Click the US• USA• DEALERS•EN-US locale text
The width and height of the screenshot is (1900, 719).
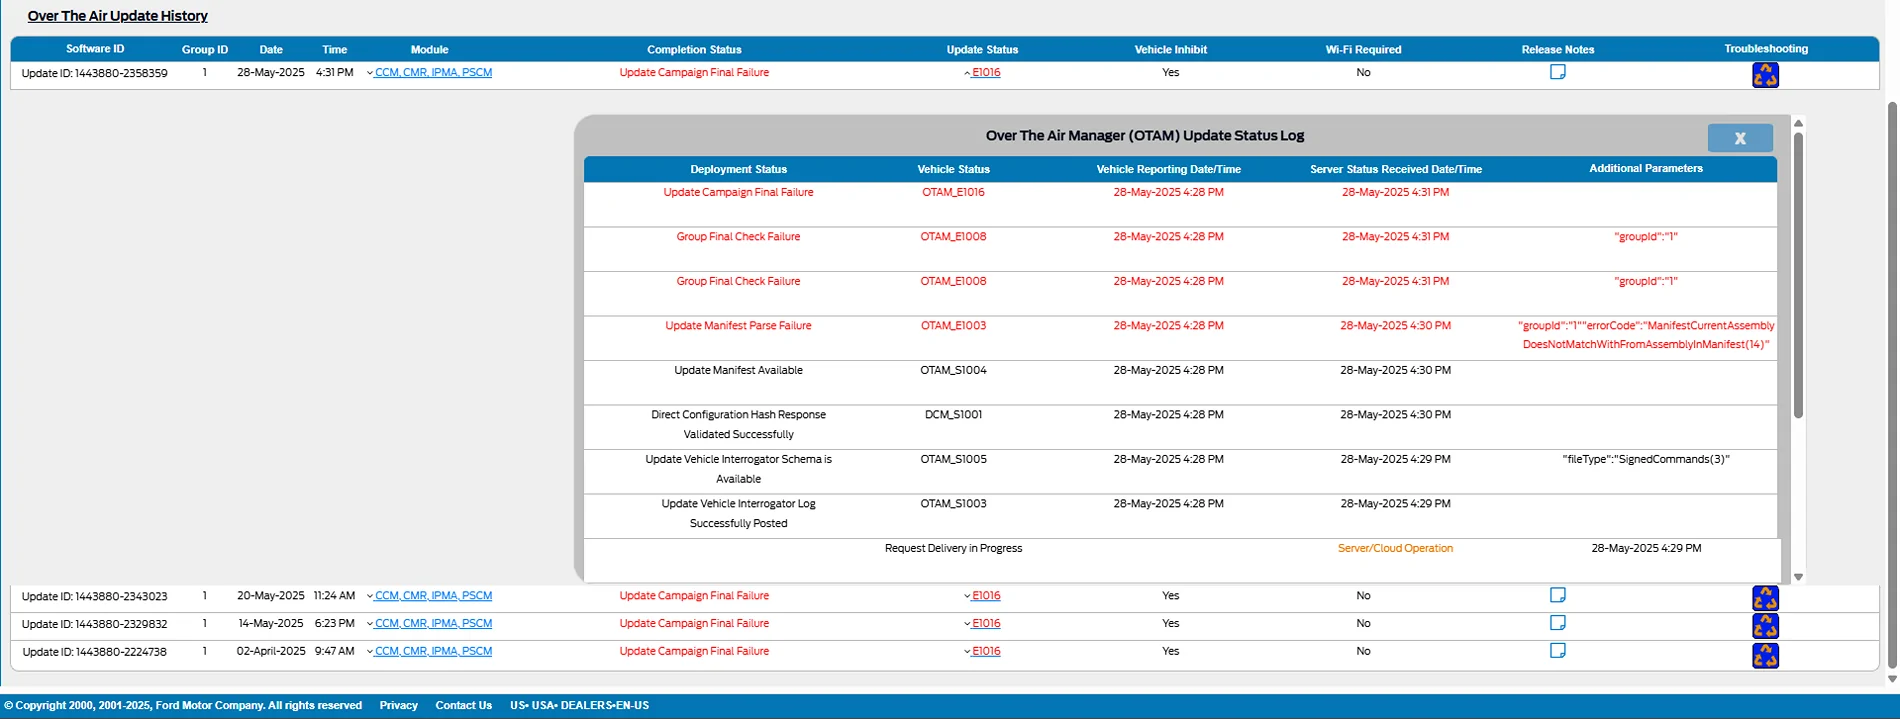click(579, 705)
